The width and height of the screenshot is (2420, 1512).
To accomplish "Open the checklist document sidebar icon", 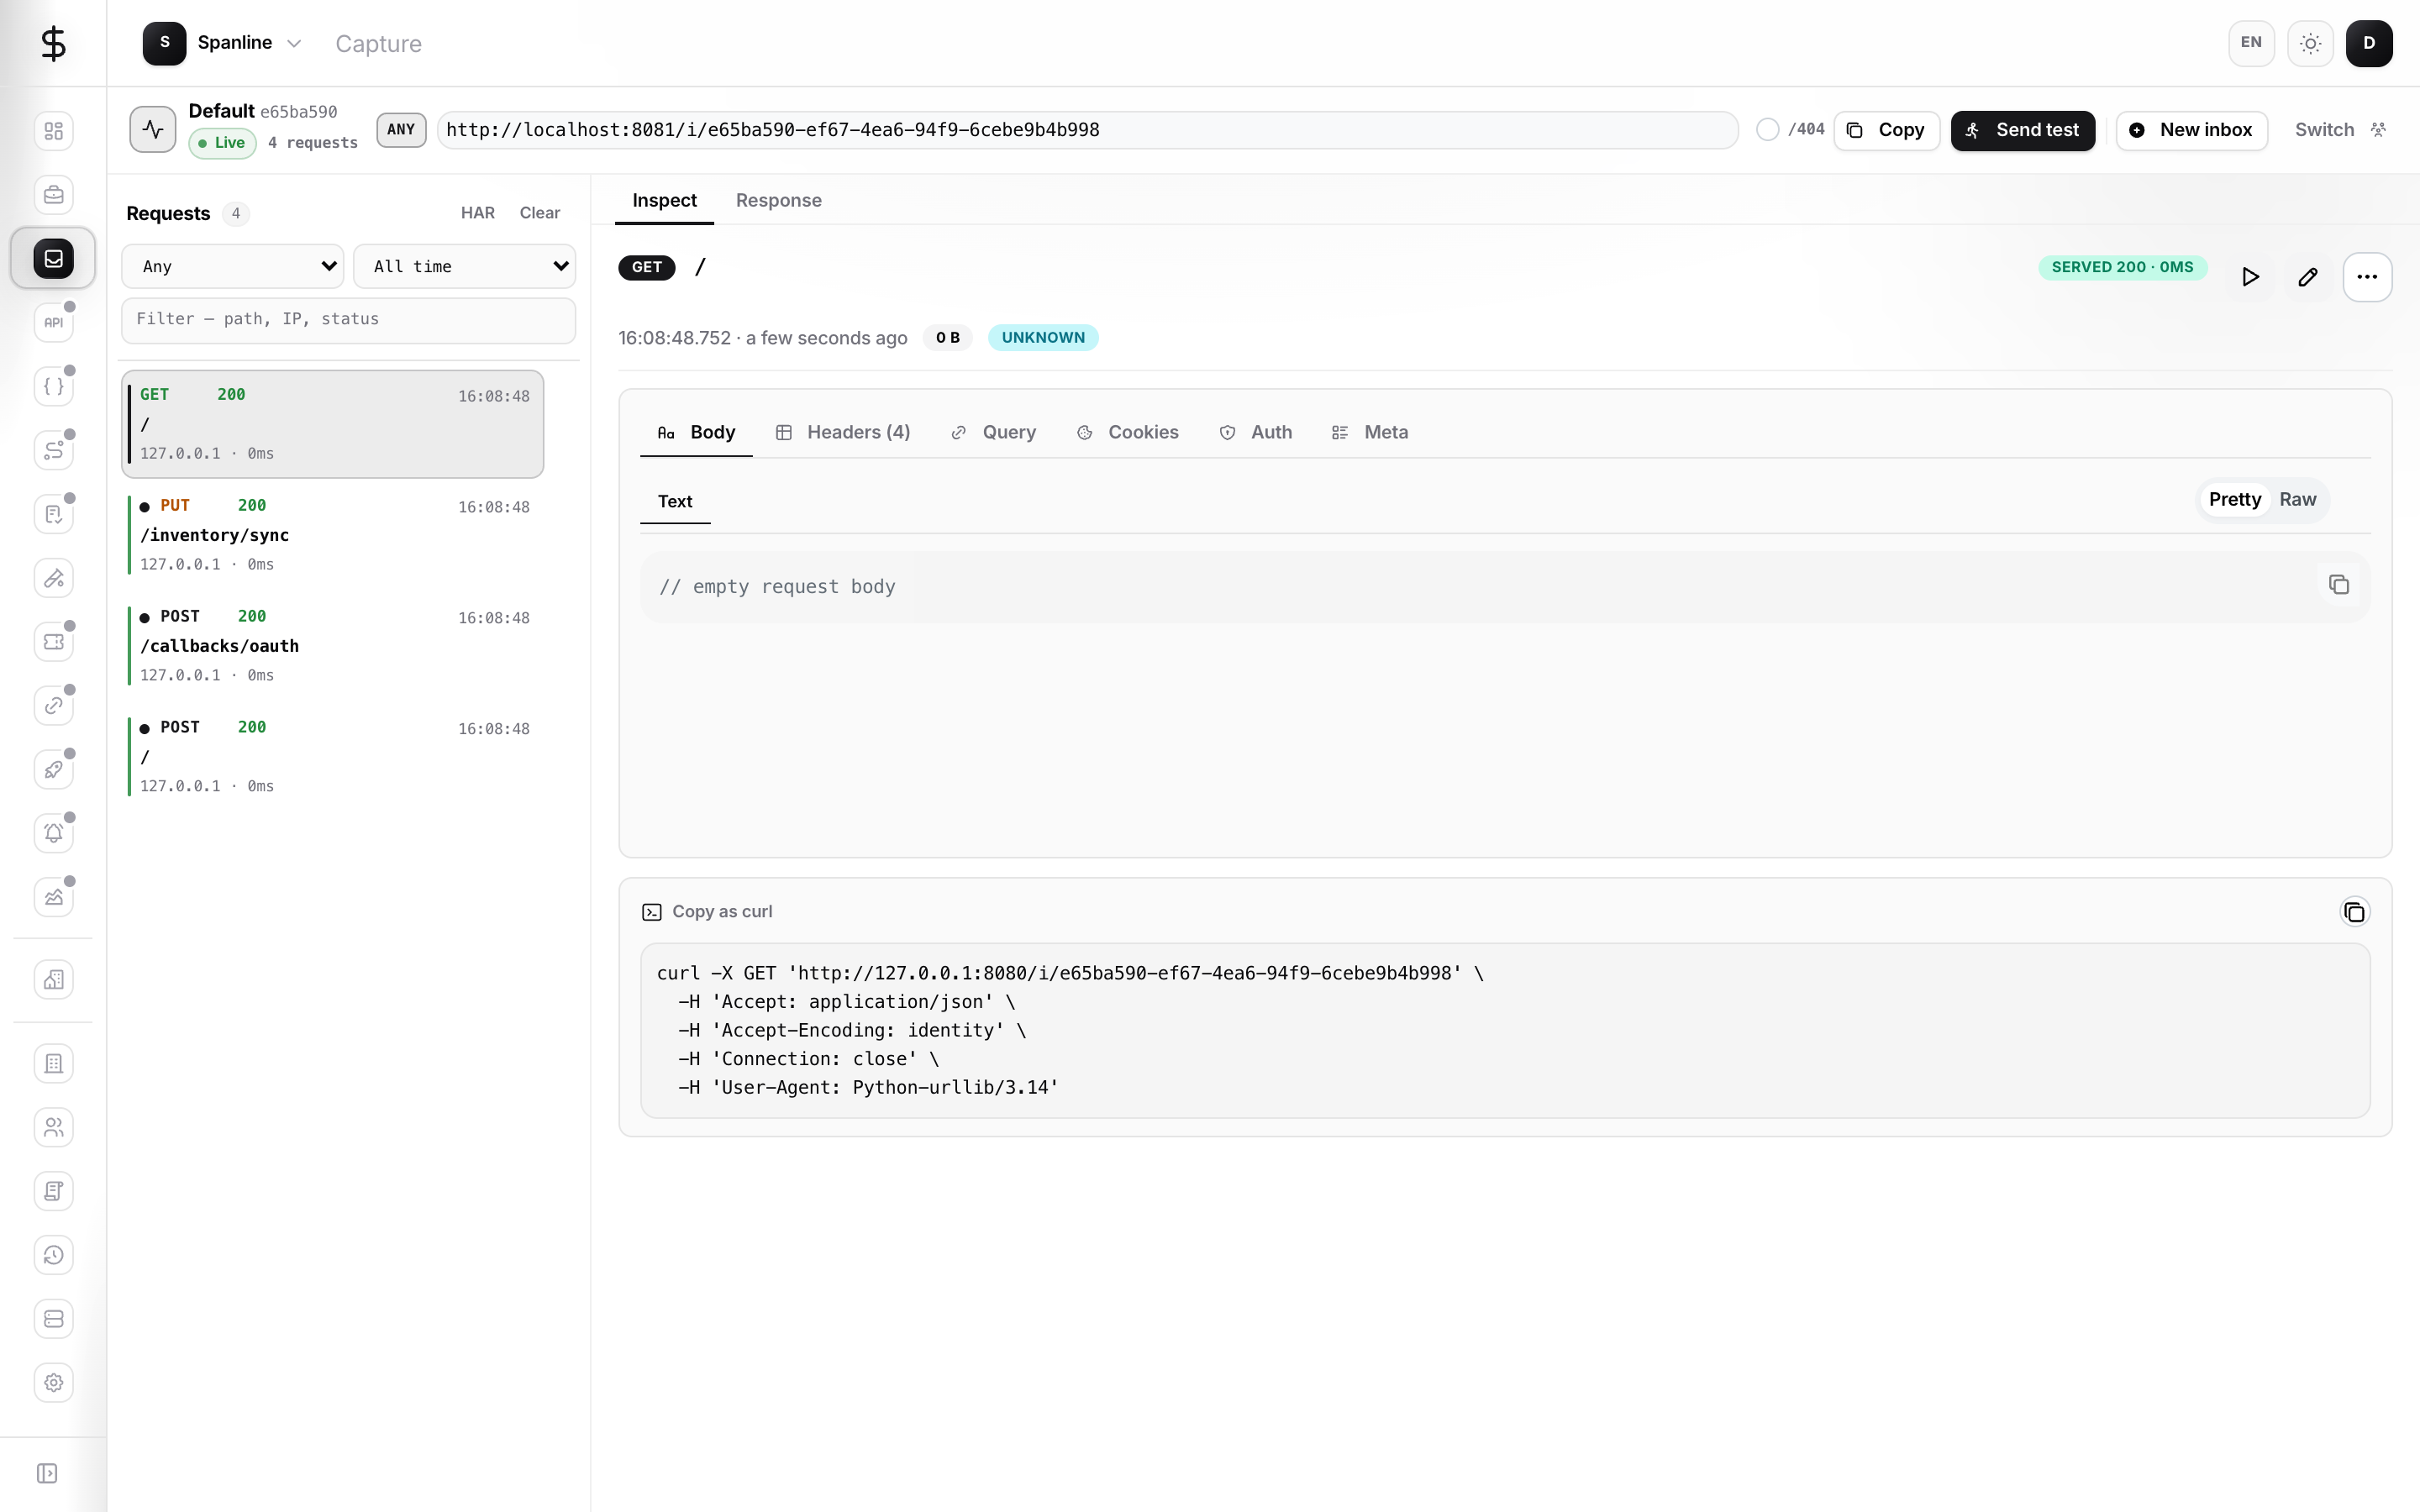I will (x=54, y=514).
